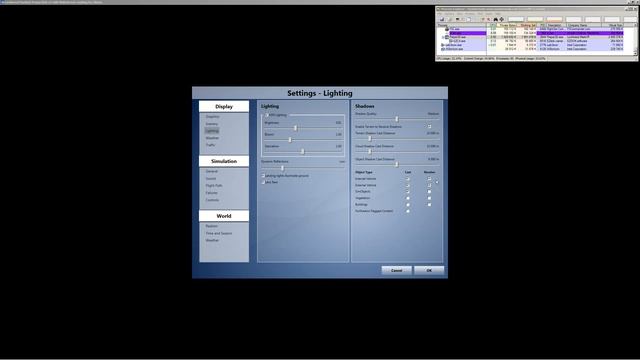Select the purple highlighted process row
Viewport: 640px width, 360px height.
point(531,33)
